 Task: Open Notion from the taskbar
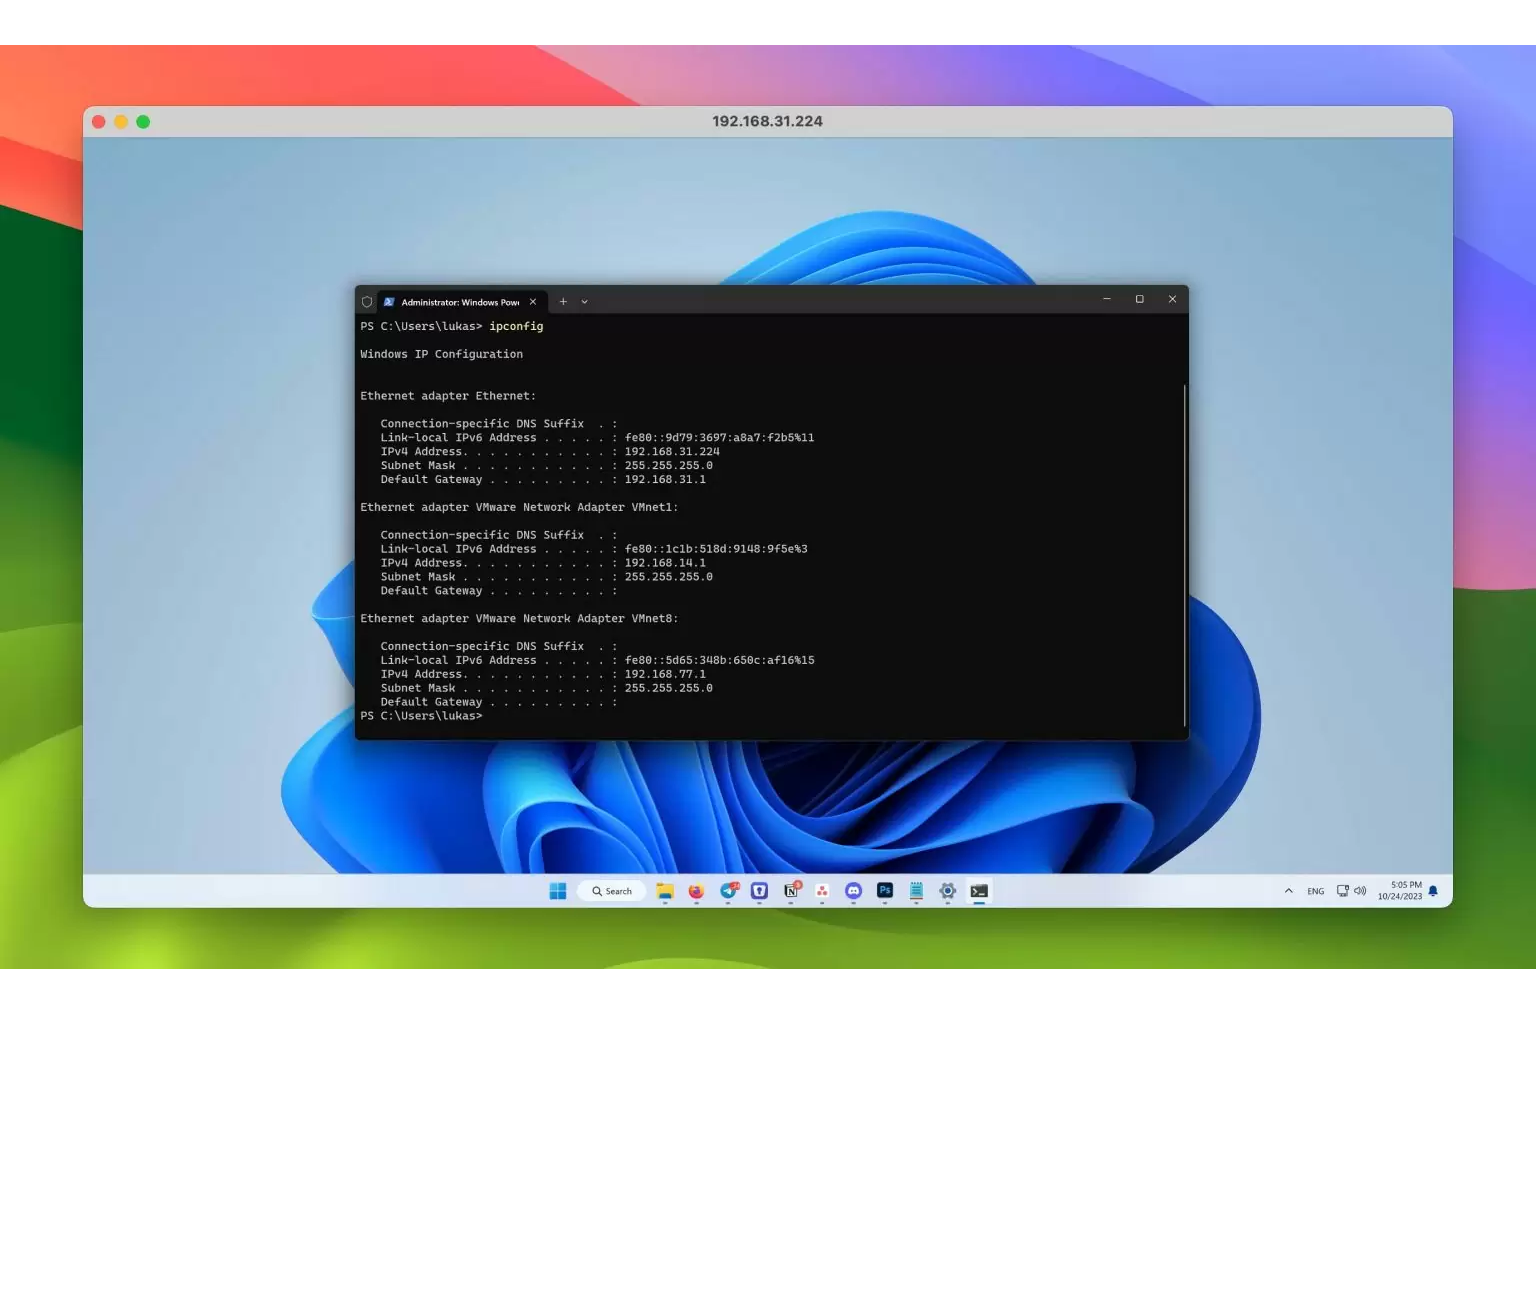[791, 891]
